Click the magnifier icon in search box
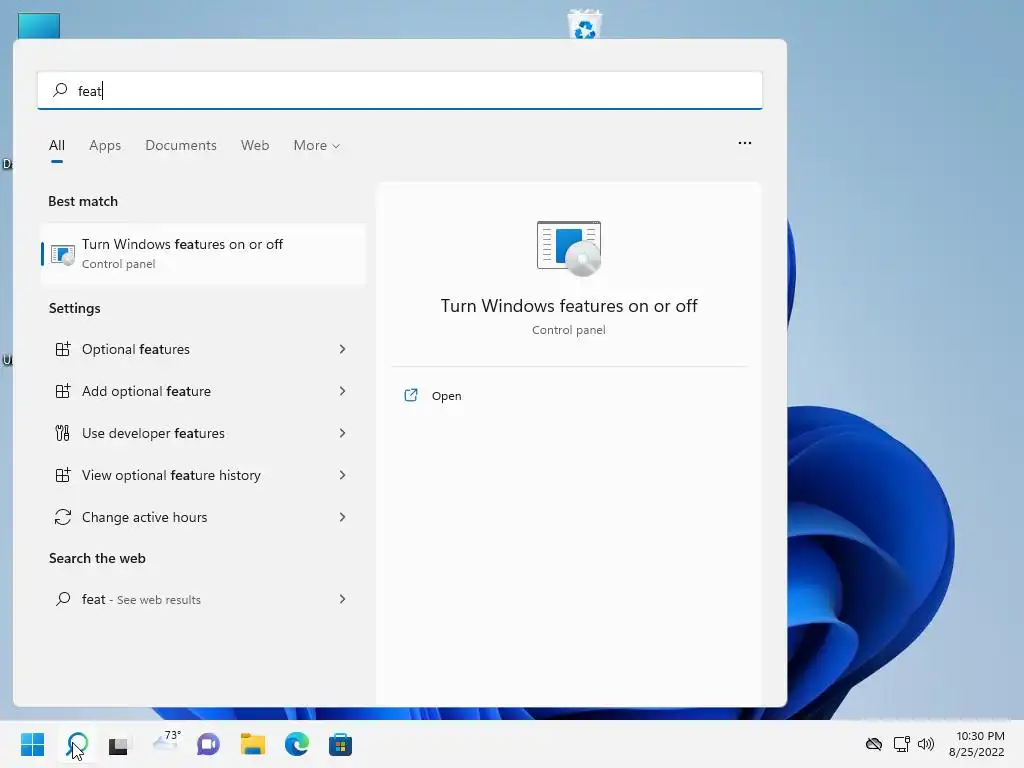The height and width of the screenshot is (768, 1024). pyautogui.click(x=60, y=89)
